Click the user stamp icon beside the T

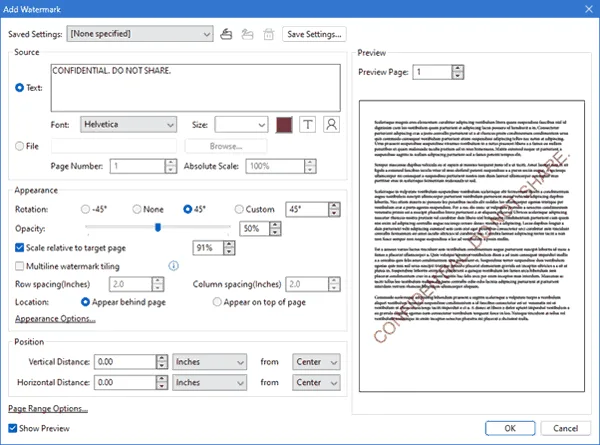[332, 125]
